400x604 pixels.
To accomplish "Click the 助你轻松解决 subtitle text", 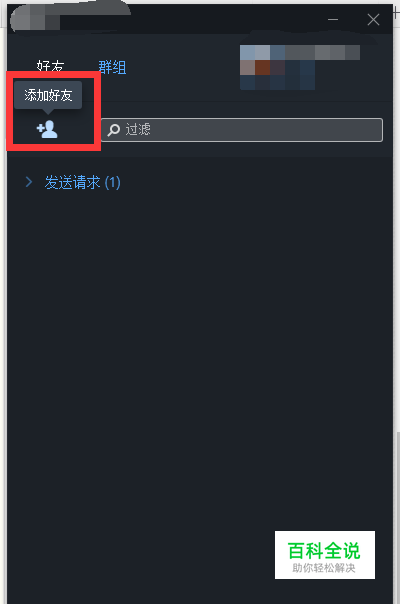I will tap(324, 568).
